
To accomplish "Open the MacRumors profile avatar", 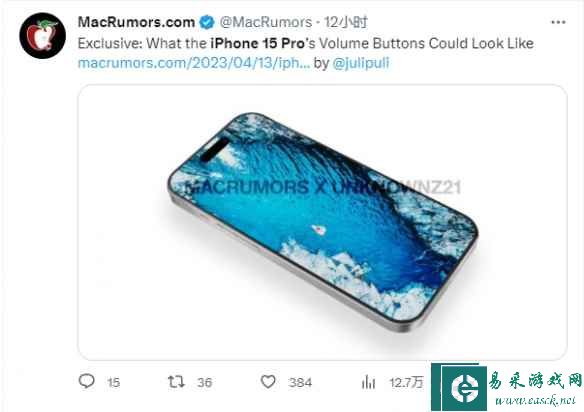I will 42,35.
